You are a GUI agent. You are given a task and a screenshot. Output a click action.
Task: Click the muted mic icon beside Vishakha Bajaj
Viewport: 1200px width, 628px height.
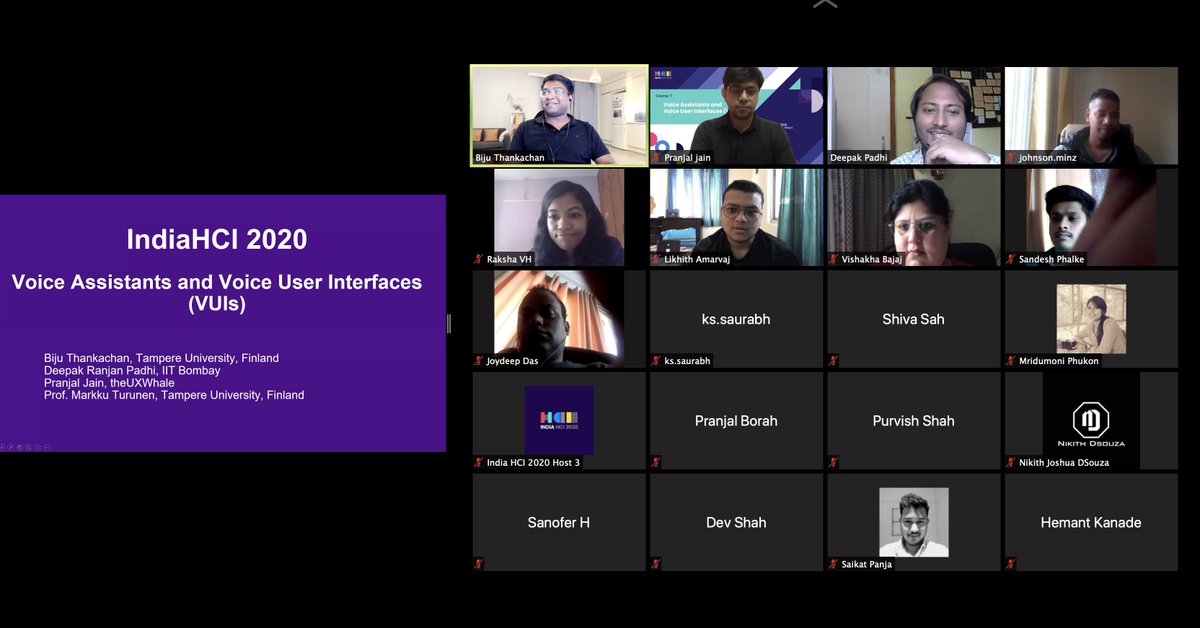pos(833,260)
